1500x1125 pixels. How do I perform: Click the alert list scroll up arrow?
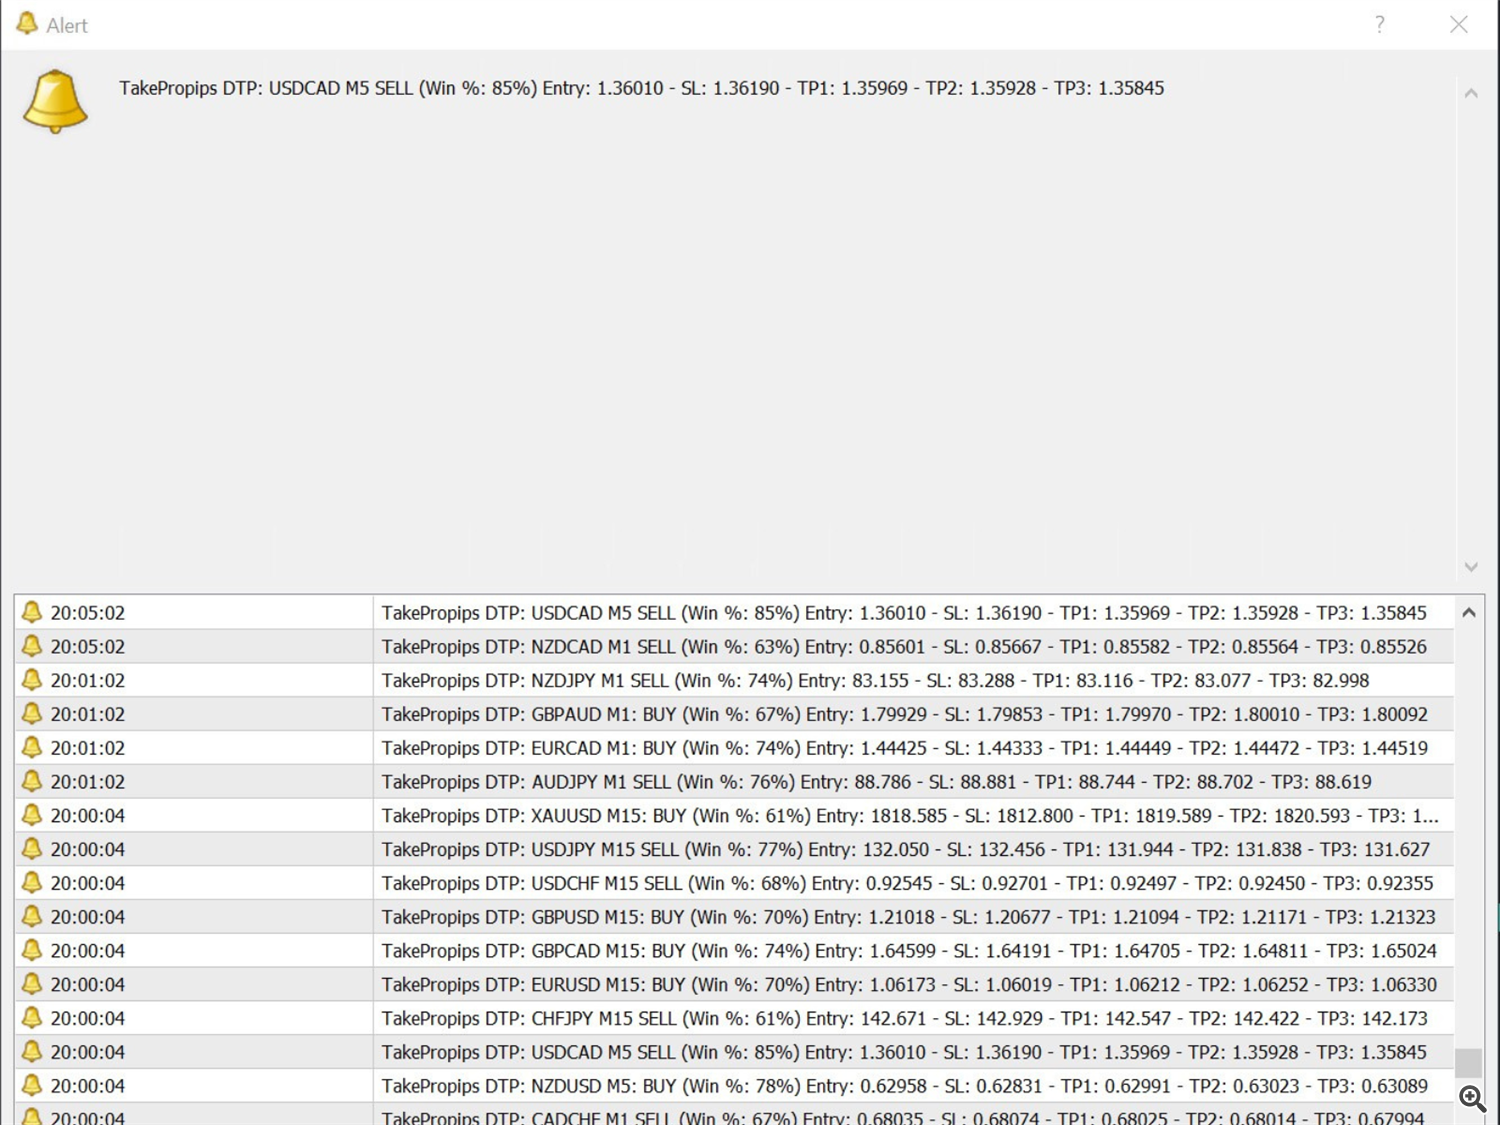click(x=1468, y=612)
